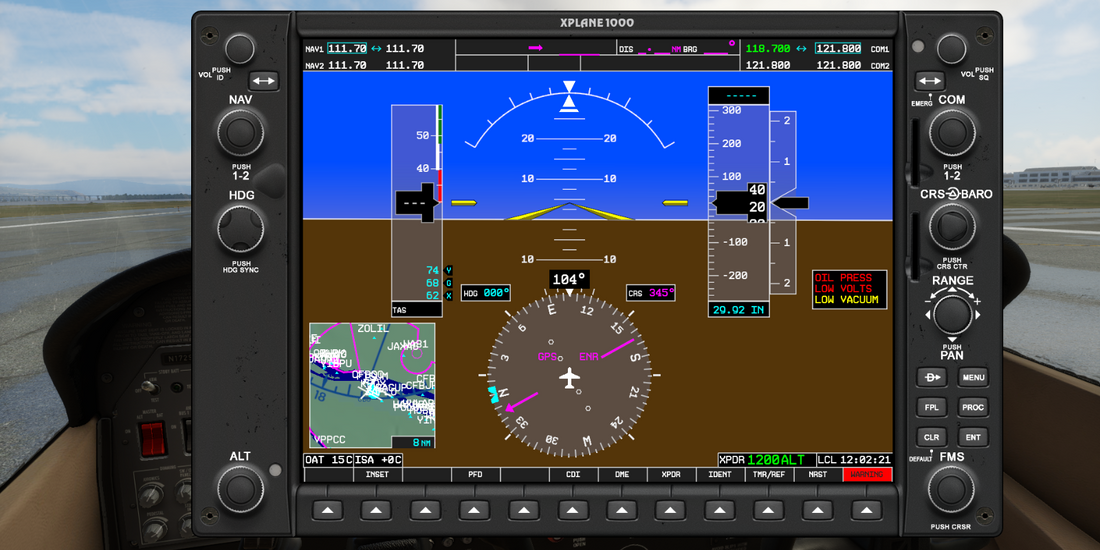Click the arrow softkey beneath INSET
Viewport: 1100px width, 550px height.
(x=376, y=510)
